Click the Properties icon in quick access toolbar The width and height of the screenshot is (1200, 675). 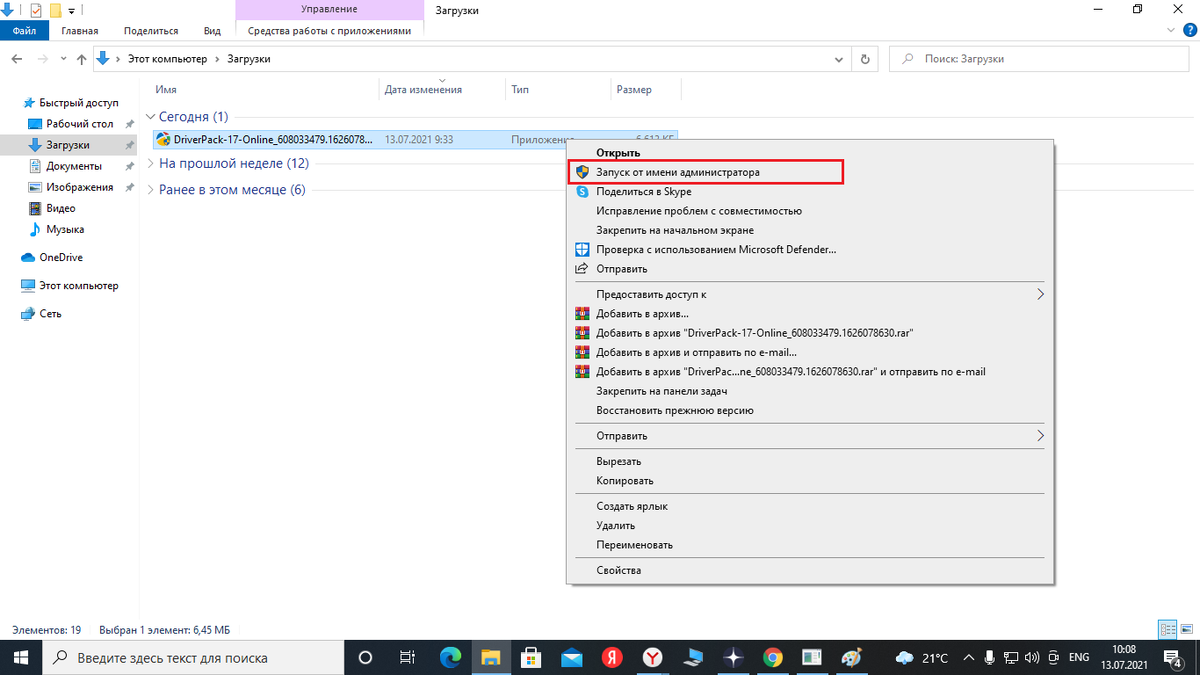[x=36, y=10]
